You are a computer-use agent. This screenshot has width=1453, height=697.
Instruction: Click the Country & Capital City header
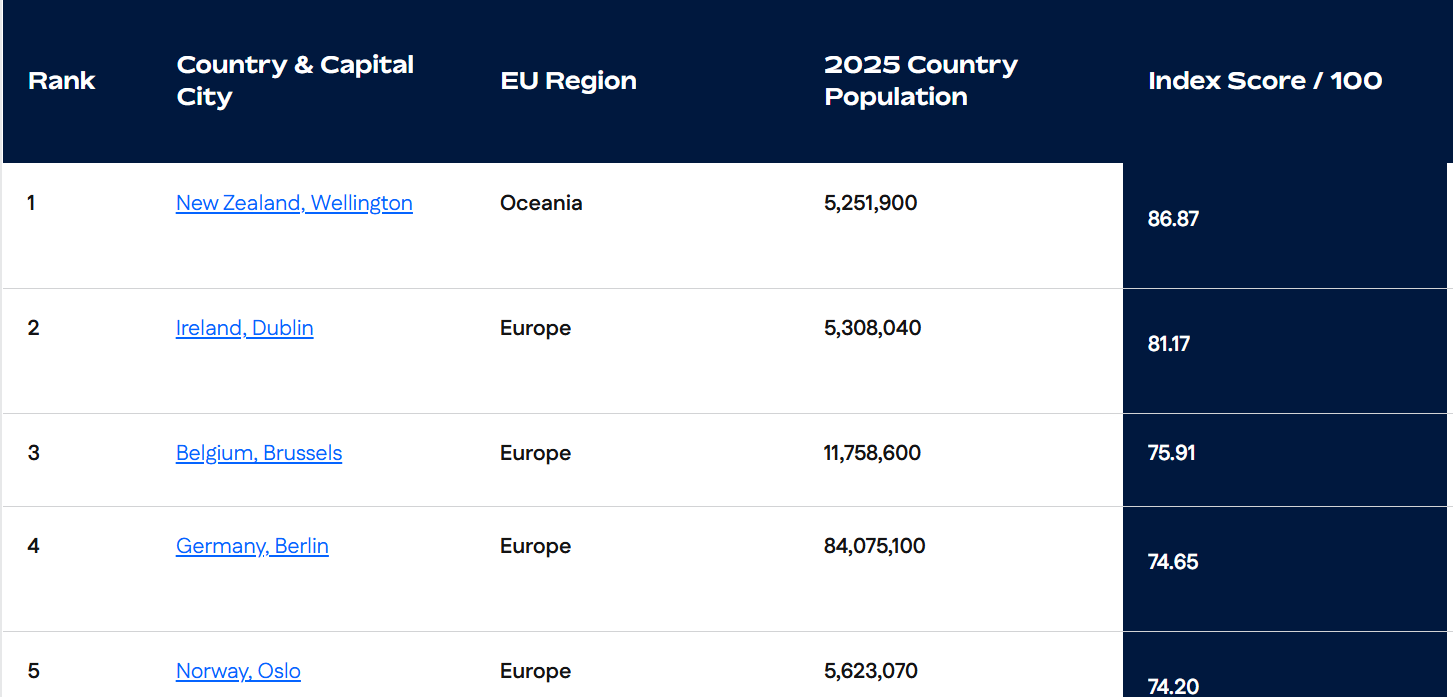coord(295,81)
